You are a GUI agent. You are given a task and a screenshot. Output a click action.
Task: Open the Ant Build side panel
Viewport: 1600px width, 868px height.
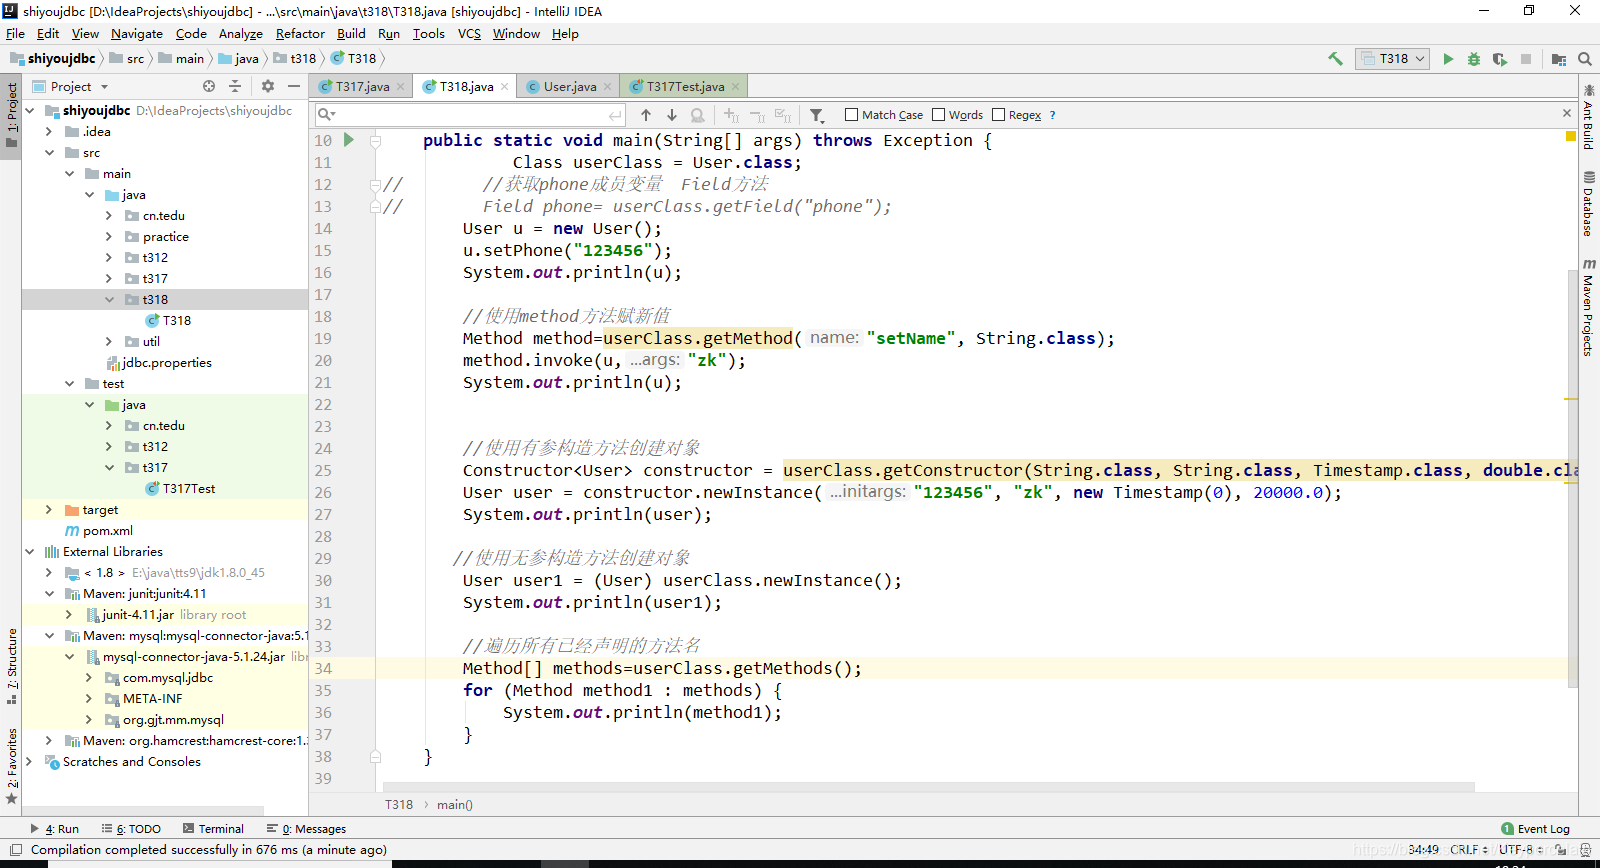point(1589,117)
